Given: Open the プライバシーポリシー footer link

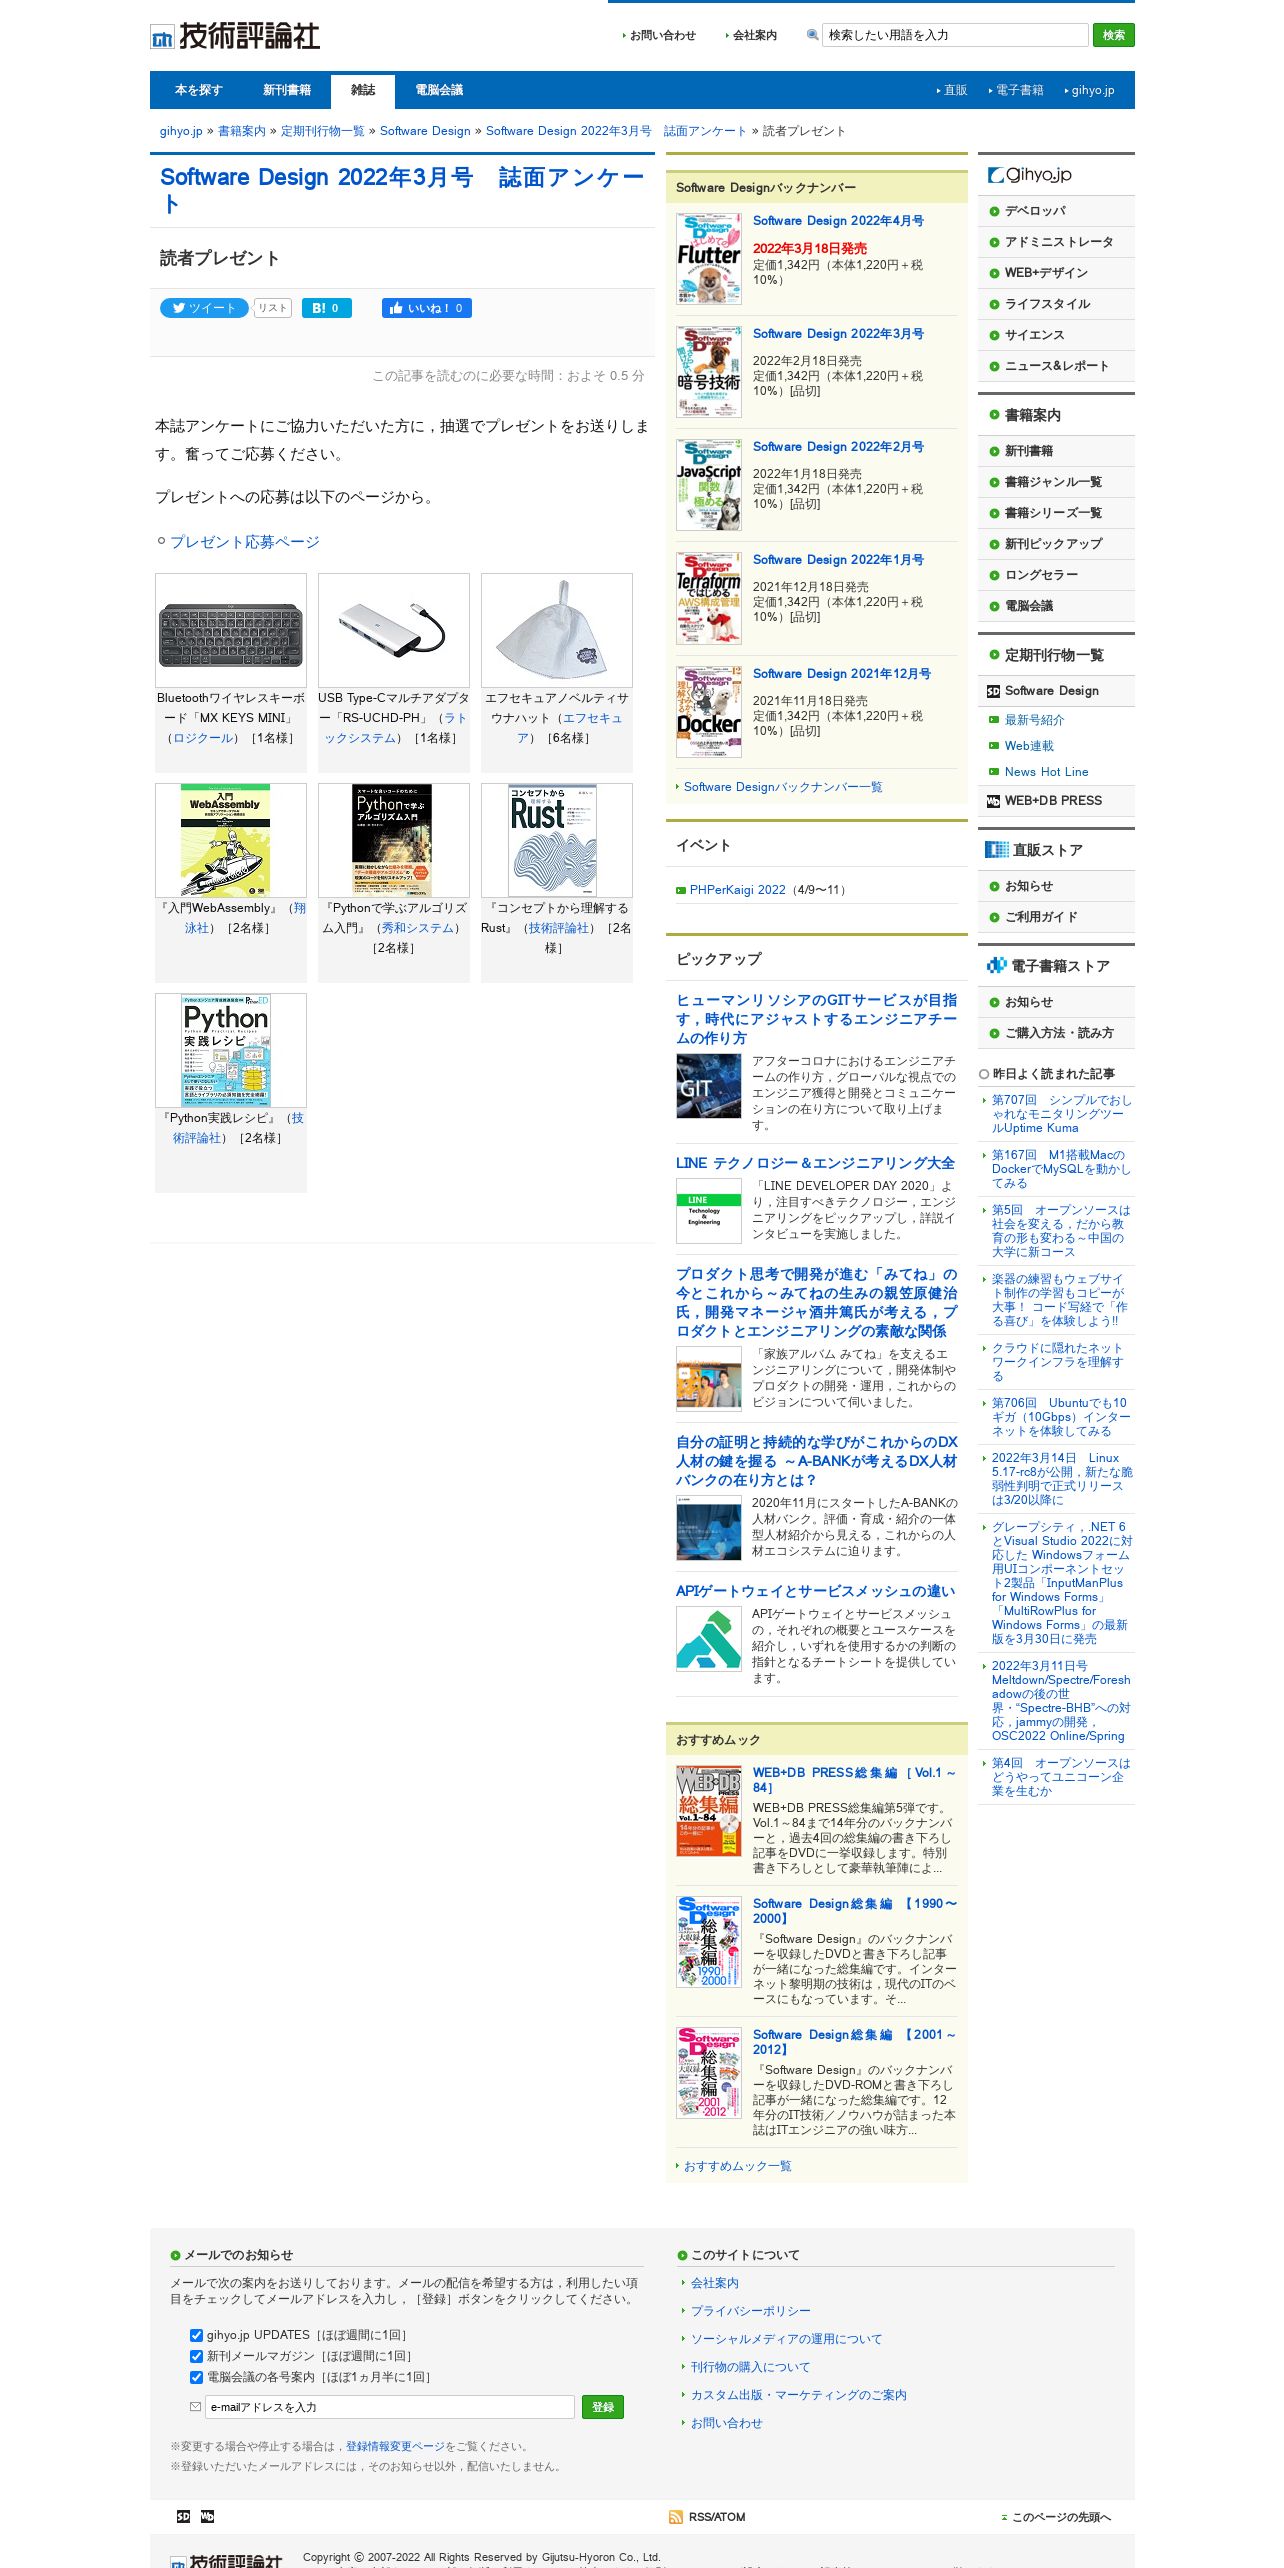Looking at the screenshot, I should pyautogui.click(x=751, y=2311).
